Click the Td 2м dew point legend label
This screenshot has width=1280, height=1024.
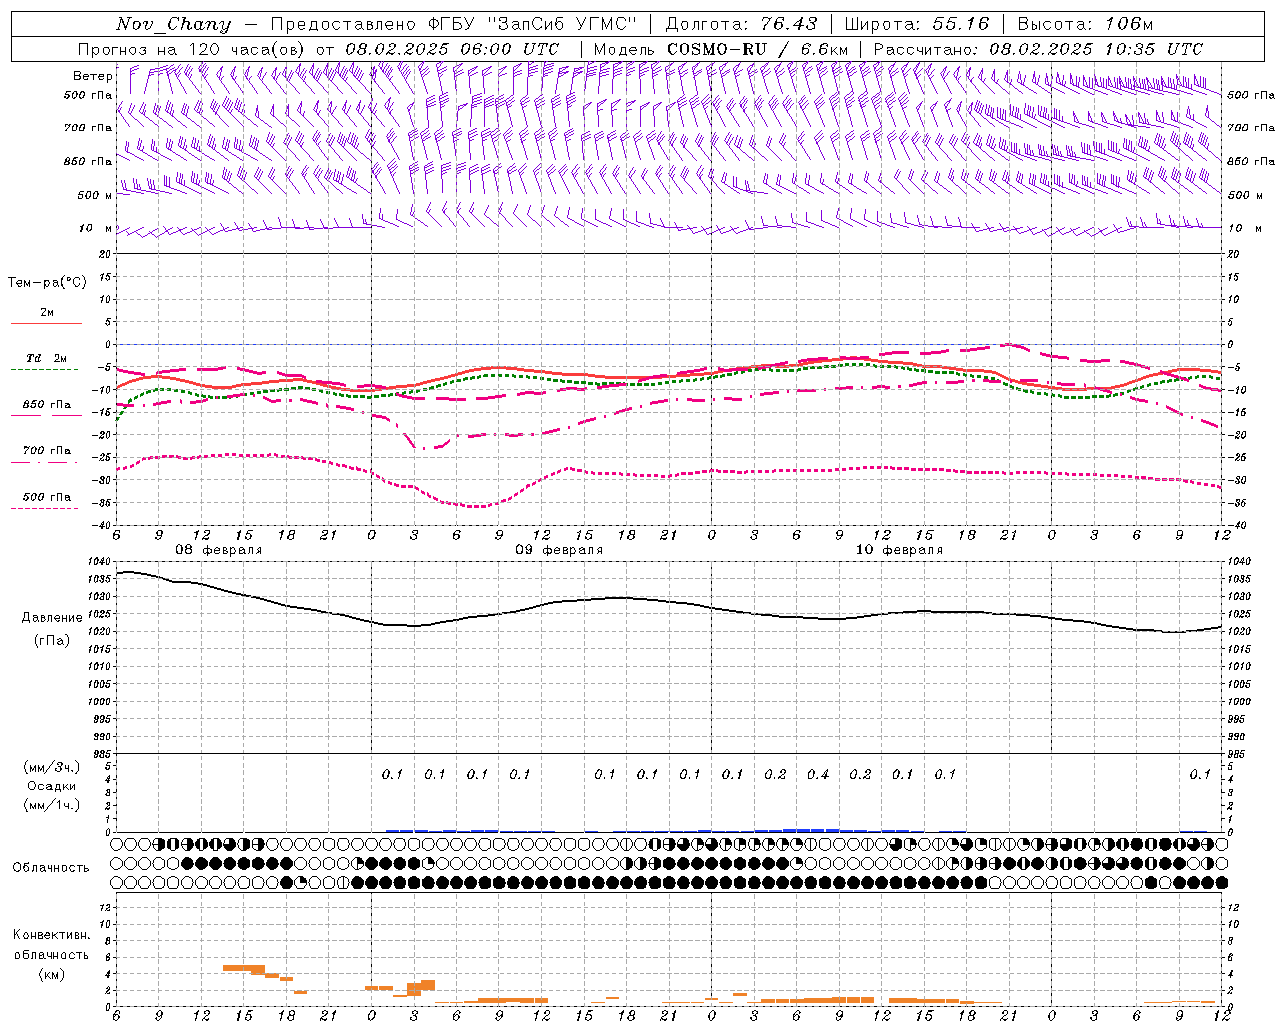click(47, 358)
